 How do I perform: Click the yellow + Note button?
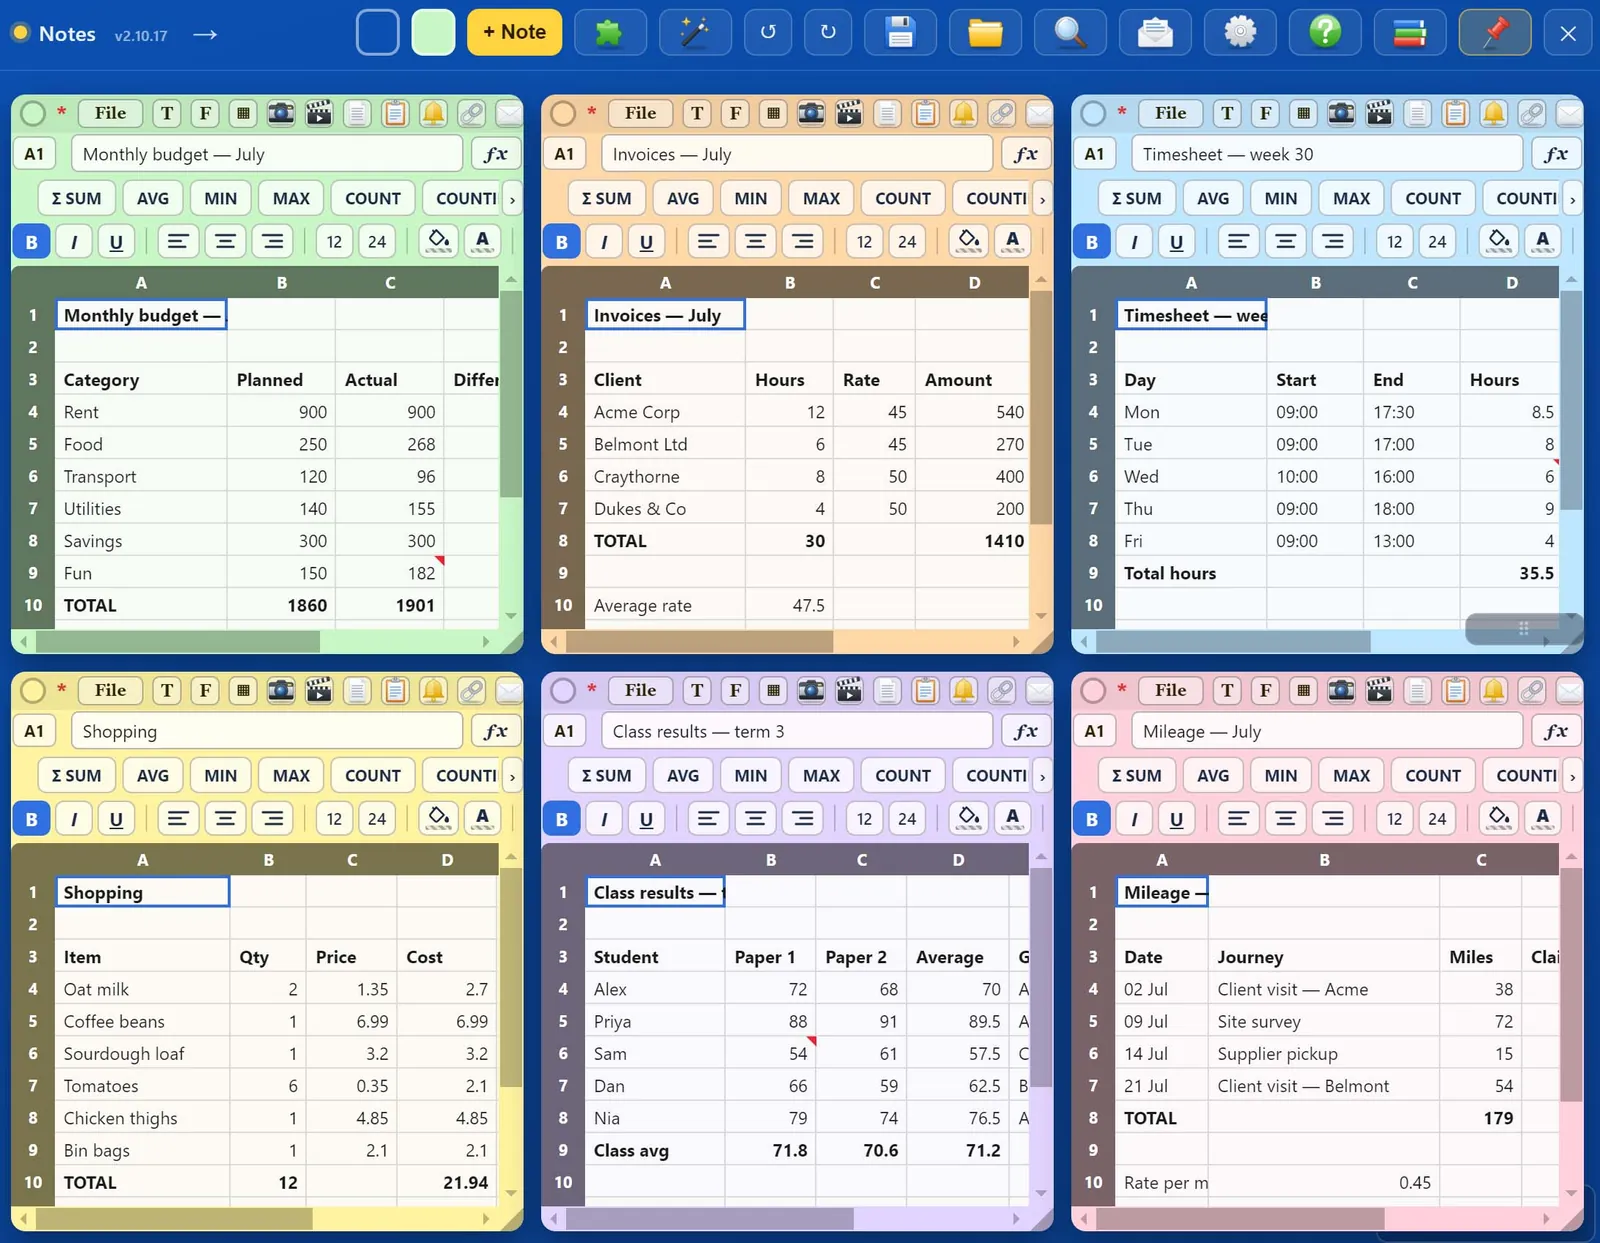click(x=514, y=32)
